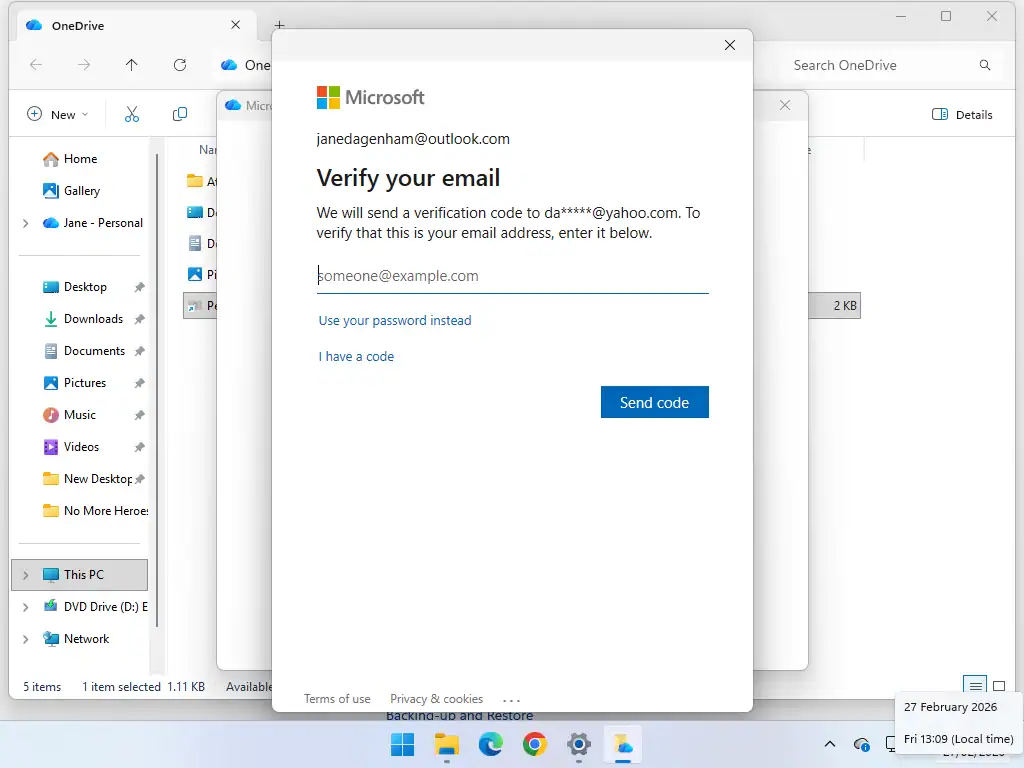Launch Google Chrome from the taskbar

[534, 745]
